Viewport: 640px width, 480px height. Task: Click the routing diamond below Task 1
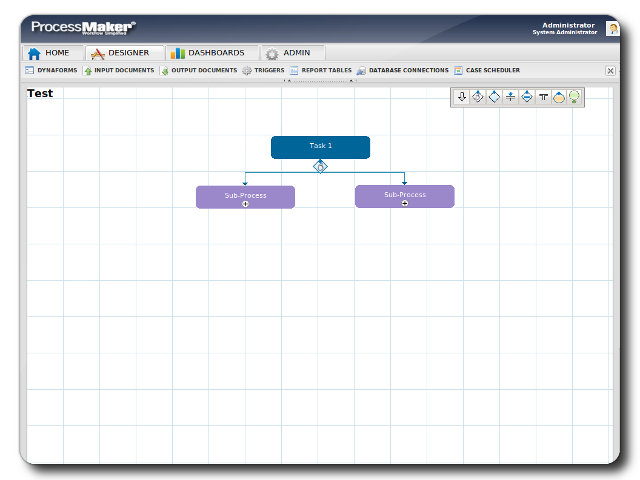320,166
